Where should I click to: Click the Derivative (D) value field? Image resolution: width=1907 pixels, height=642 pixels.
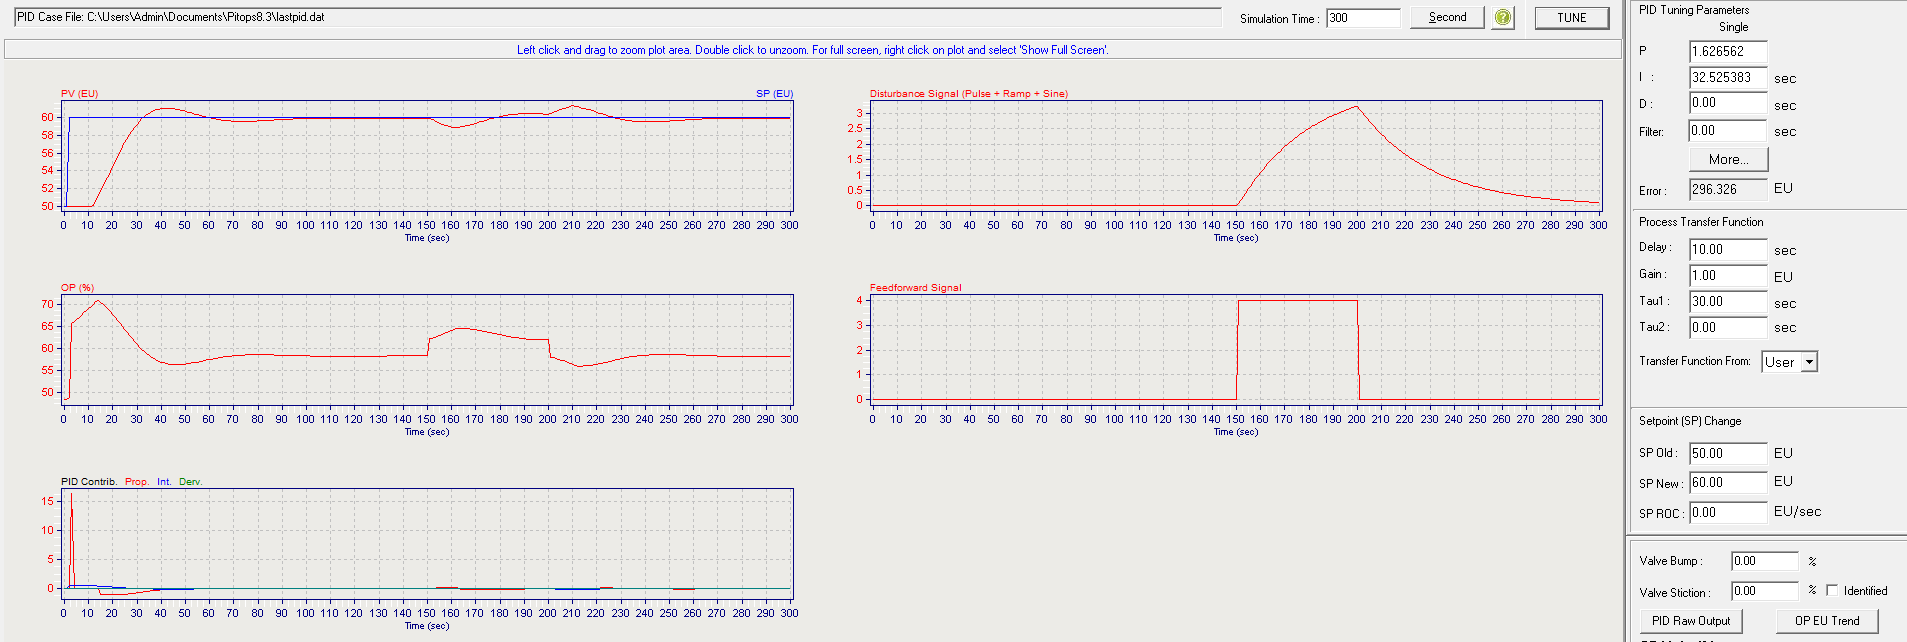pos(1727,103)
